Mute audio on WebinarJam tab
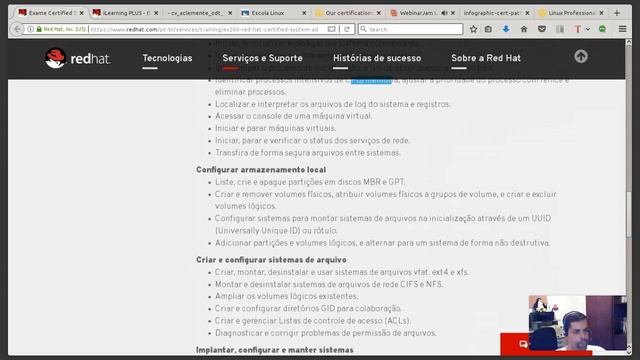 (x=444, y=13)
